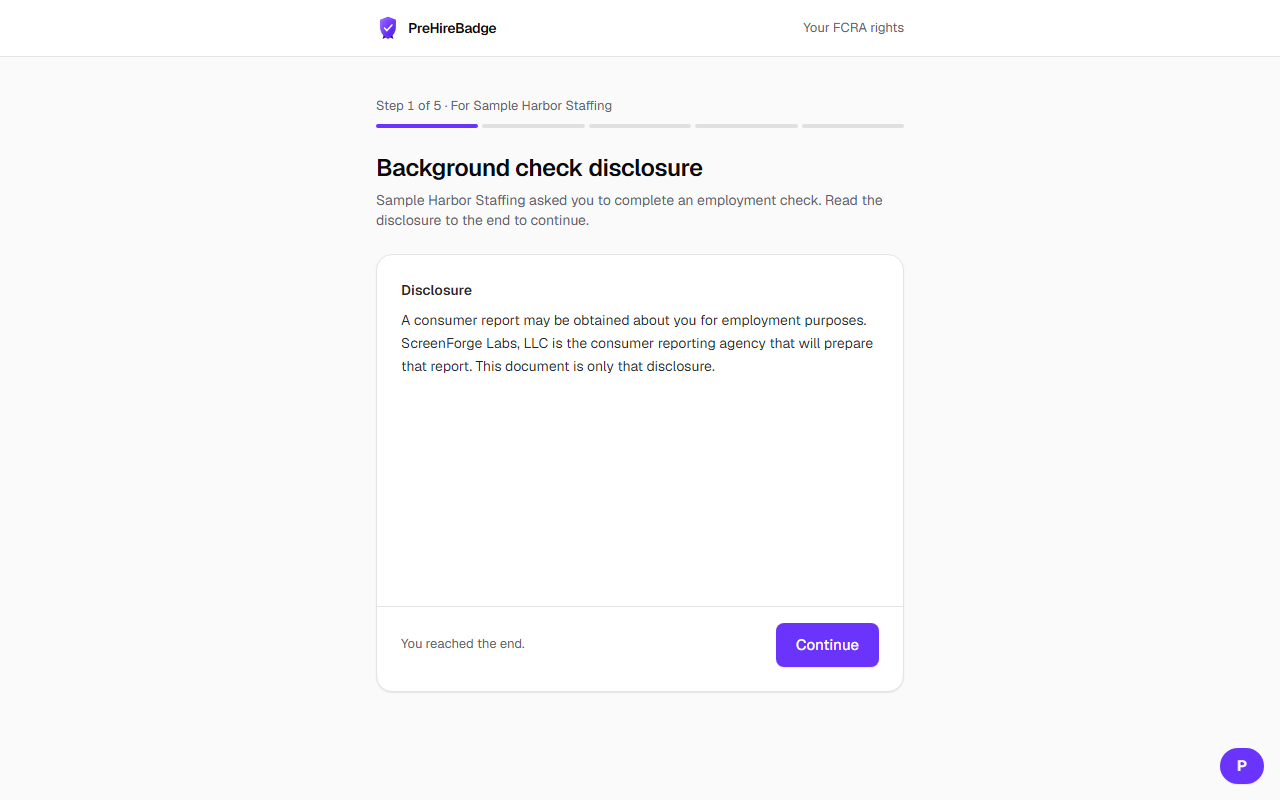Click the bold Disclosure section title
Viewport: 1280px width, 800px height.
[436, 290]
